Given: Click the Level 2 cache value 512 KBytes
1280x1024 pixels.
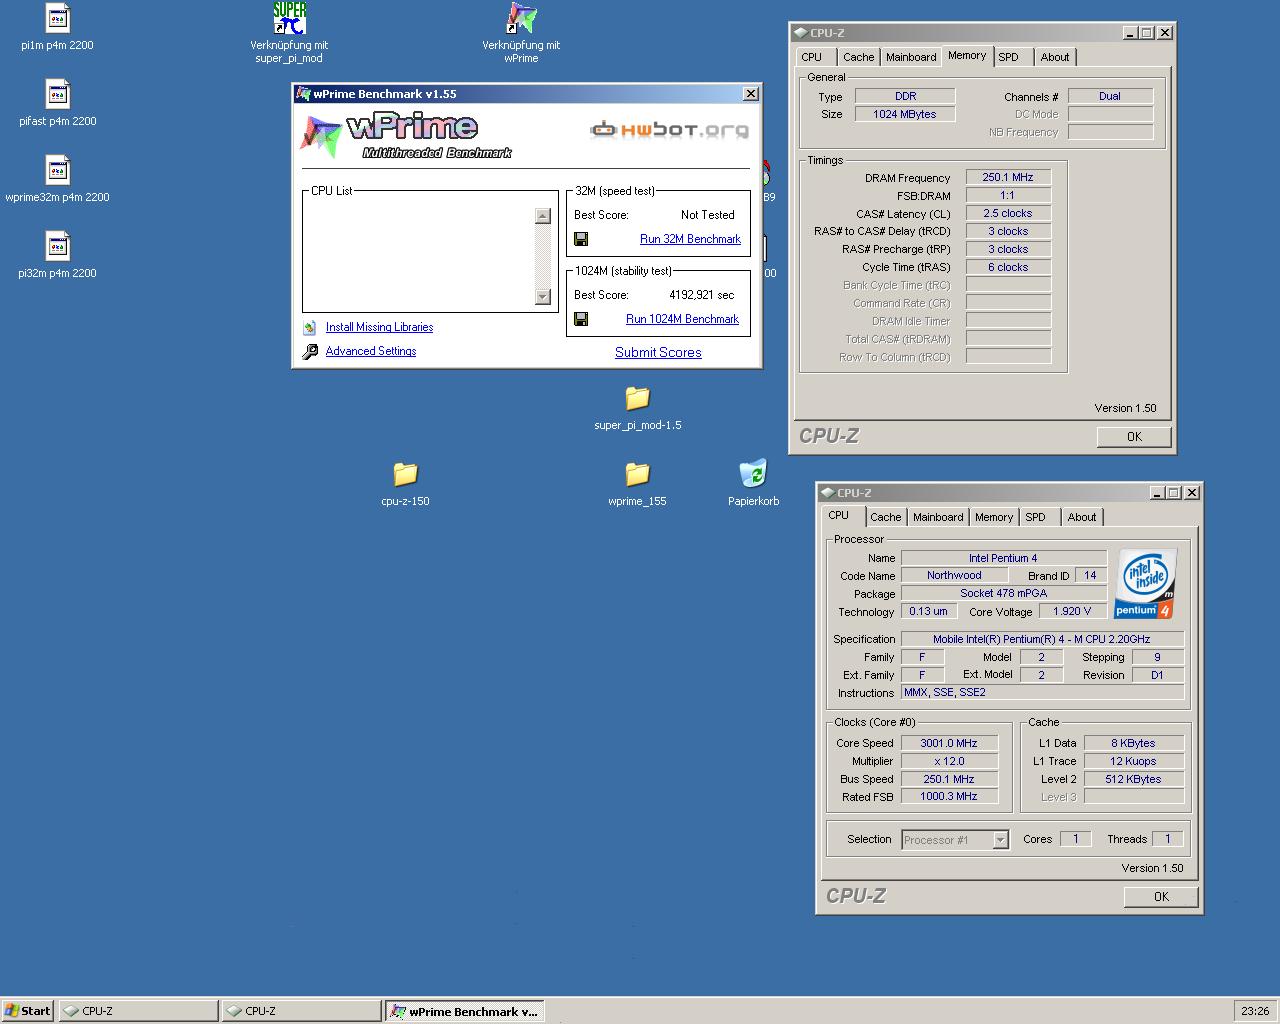Looking at the screenshot, I should (x=1133, y=779).
